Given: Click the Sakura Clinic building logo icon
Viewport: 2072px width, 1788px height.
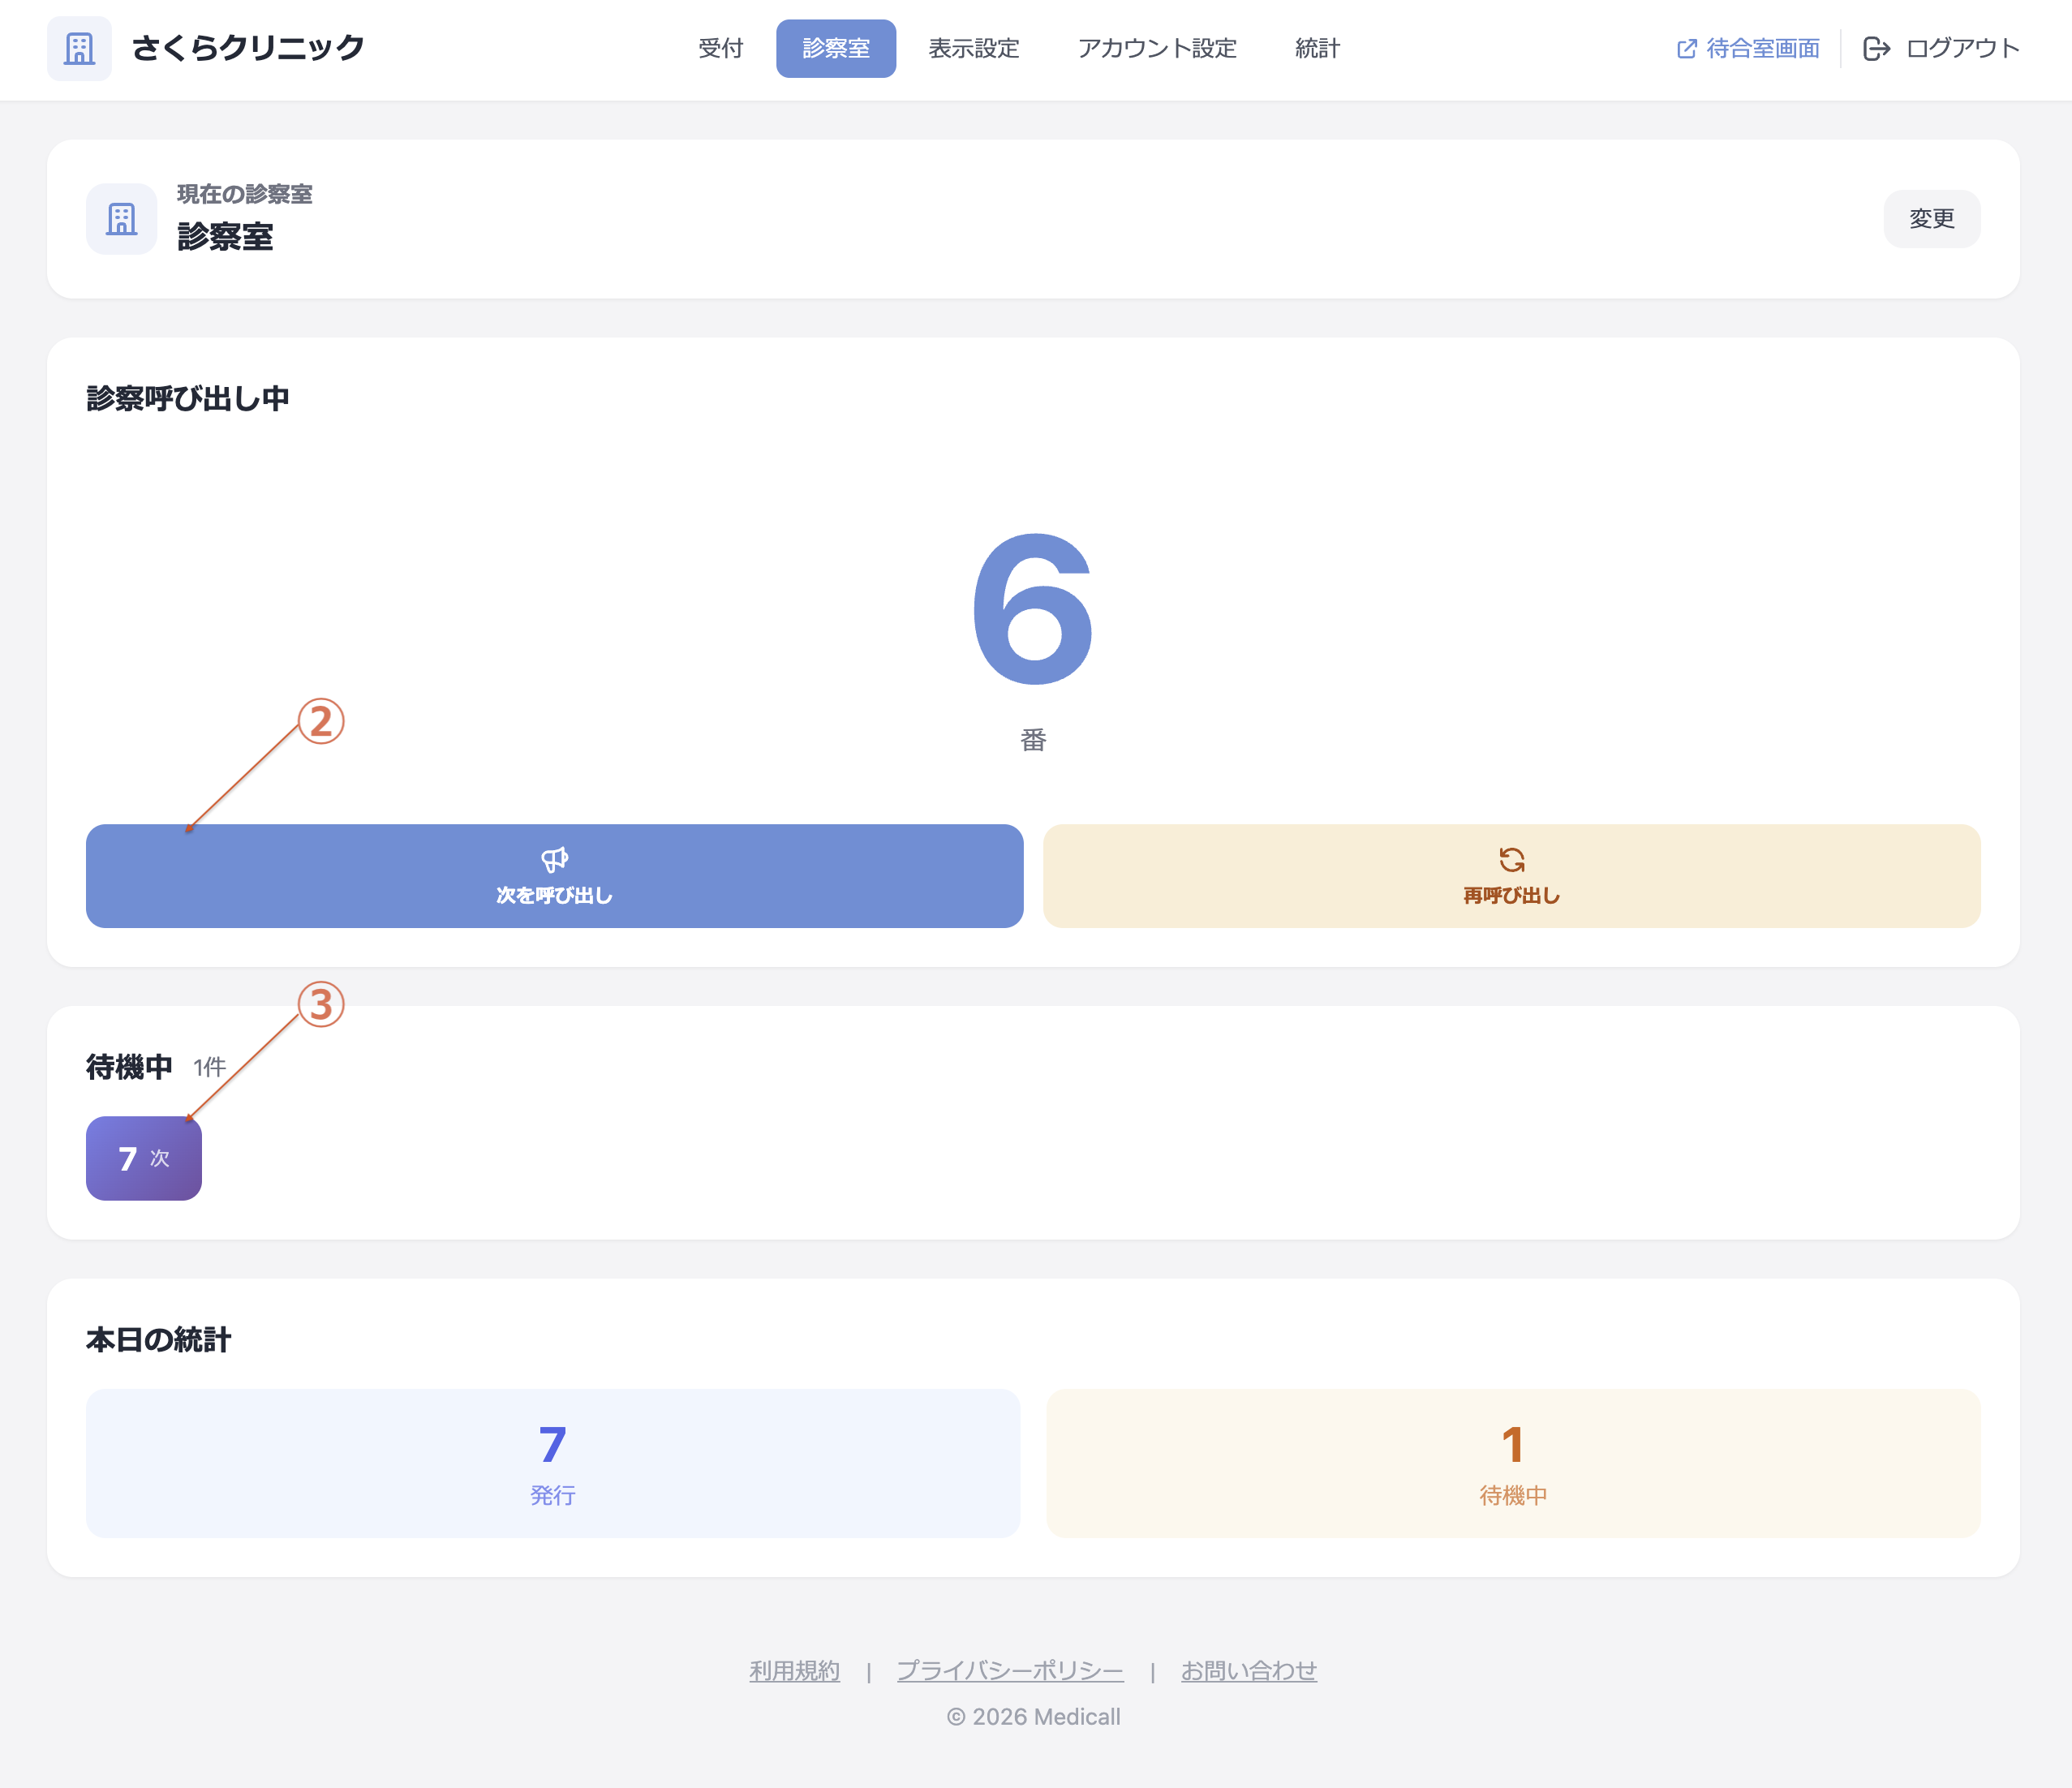Looking at the screenshot, I should (x=79, y=48).
